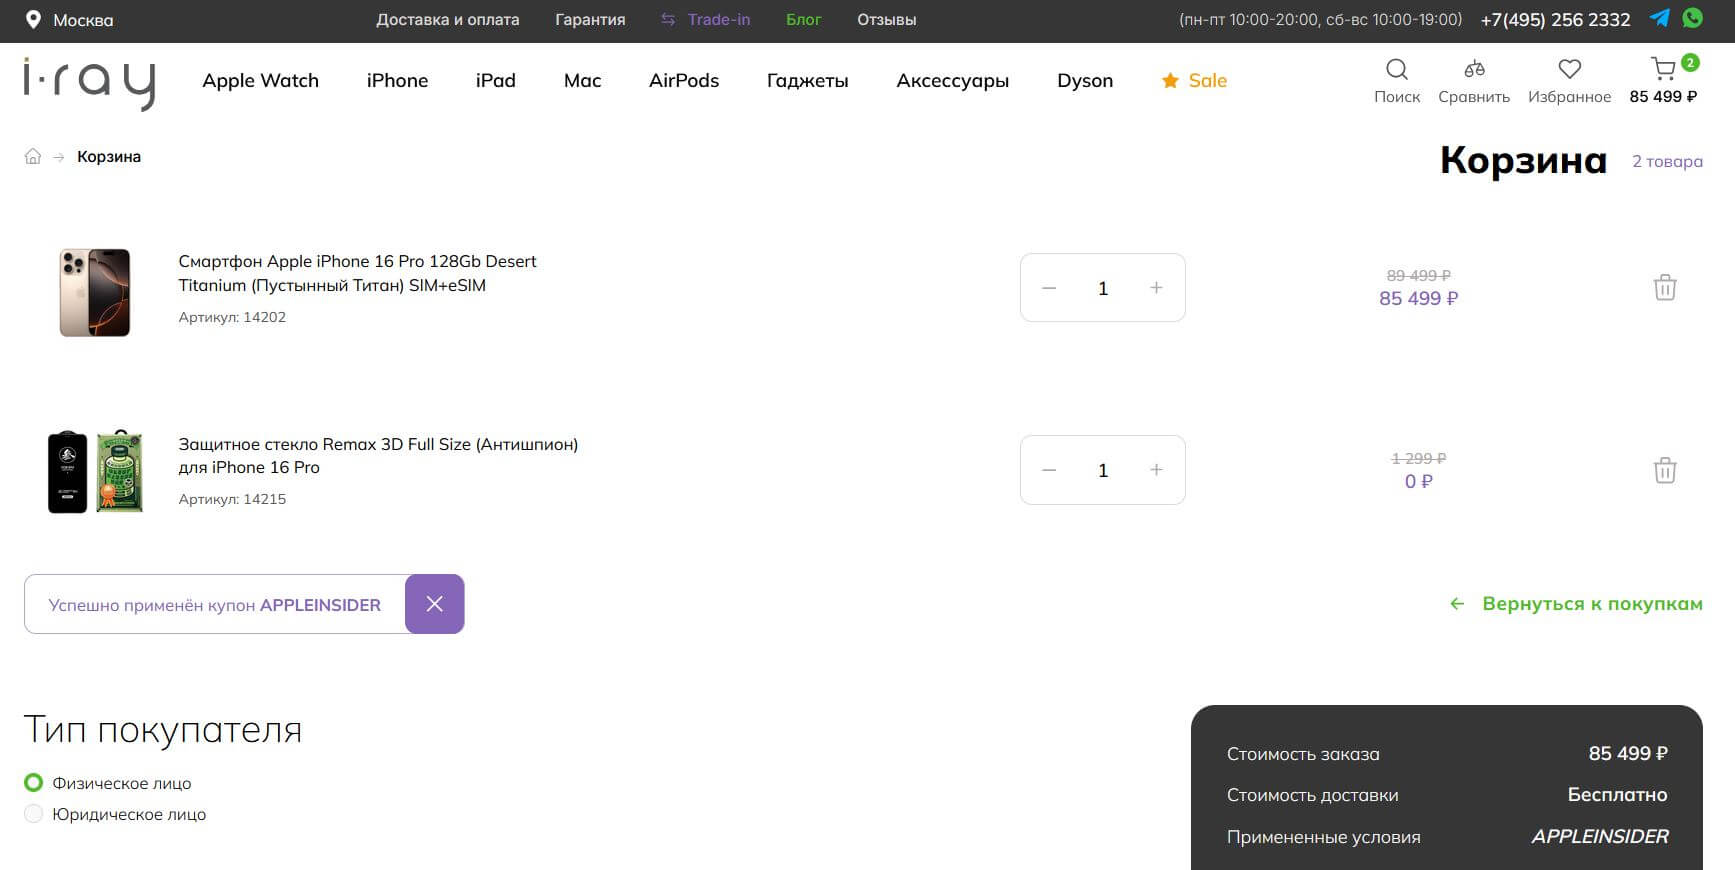This screenshot has width=1735, height=870.
Task: Open the Отзывы link
Action: (887, 19)
